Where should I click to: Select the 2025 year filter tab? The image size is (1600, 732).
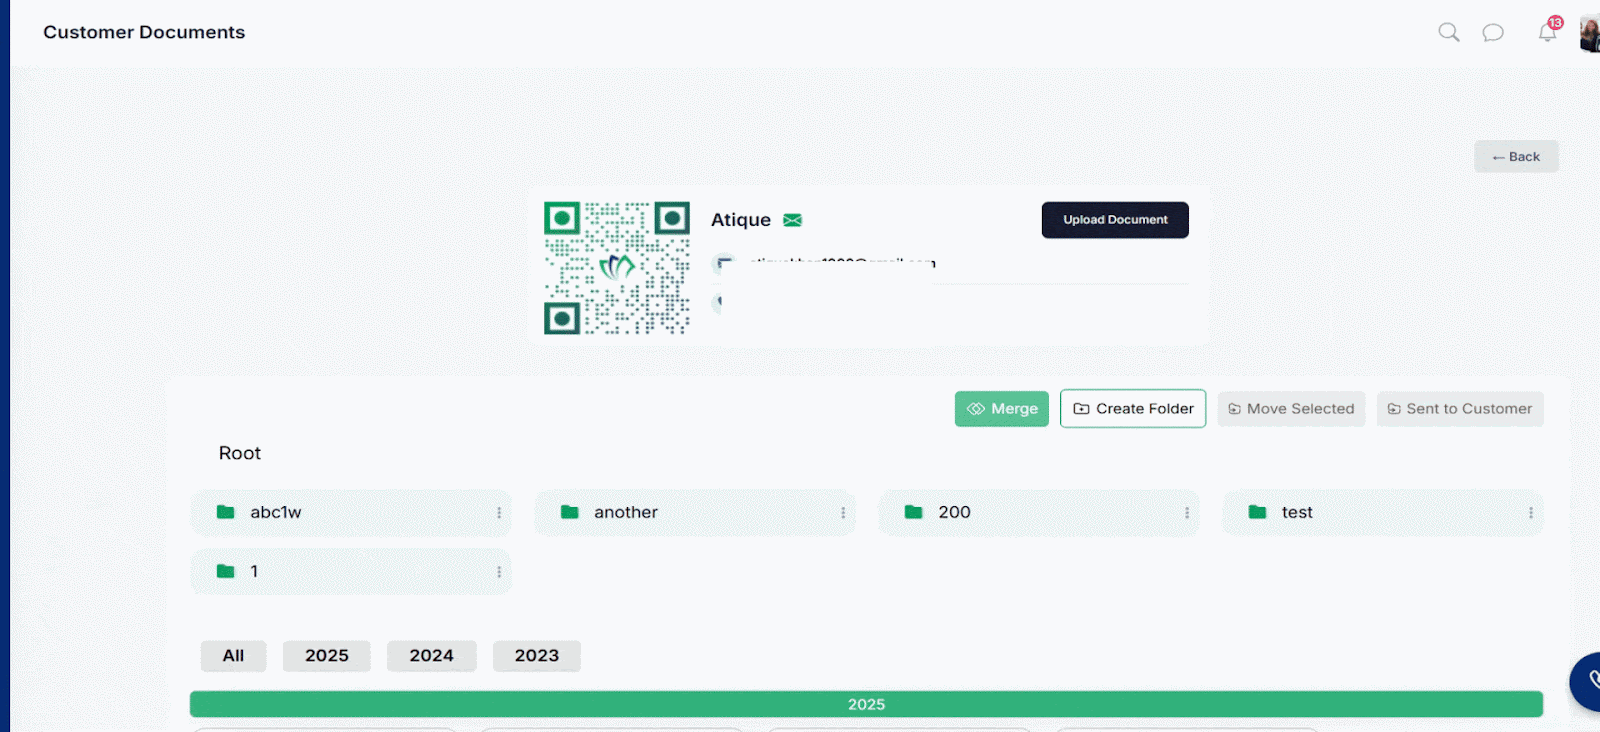[327, 656]
